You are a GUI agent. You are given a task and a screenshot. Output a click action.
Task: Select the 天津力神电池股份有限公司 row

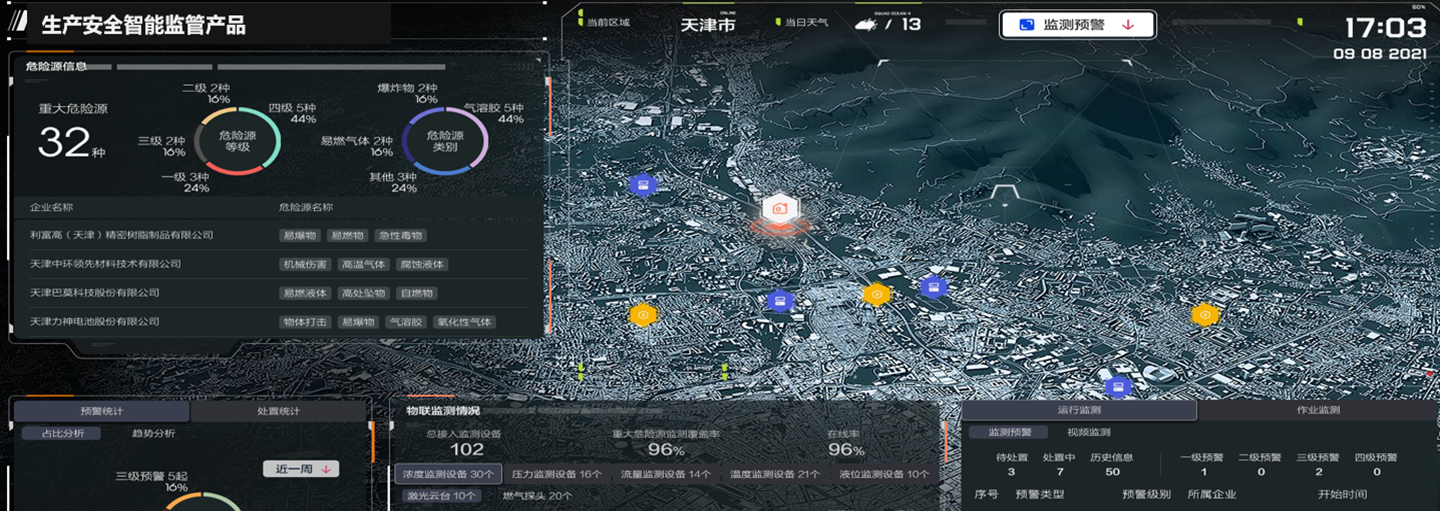pyautogui.click(x=95, y=322)
